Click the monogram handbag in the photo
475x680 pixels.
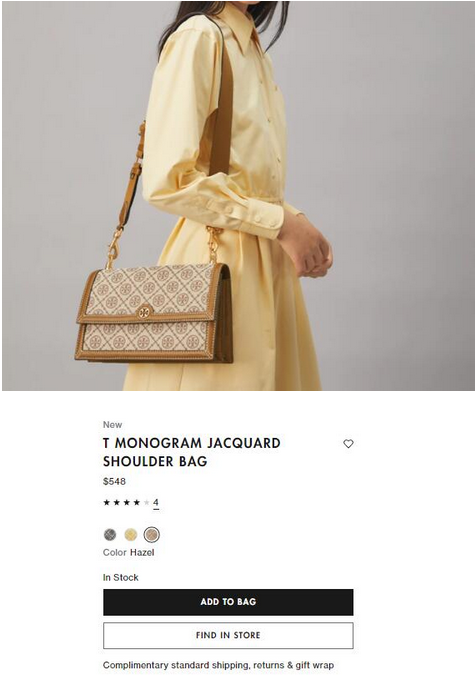pyautogui.click(x=154, y=312)
